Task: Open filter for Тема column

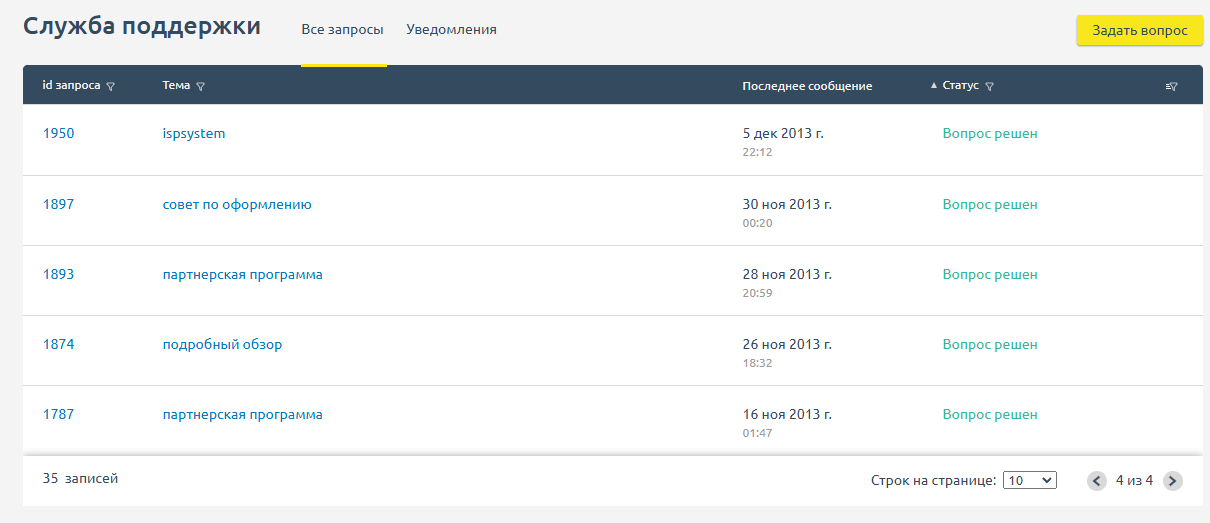Action: 201,87
